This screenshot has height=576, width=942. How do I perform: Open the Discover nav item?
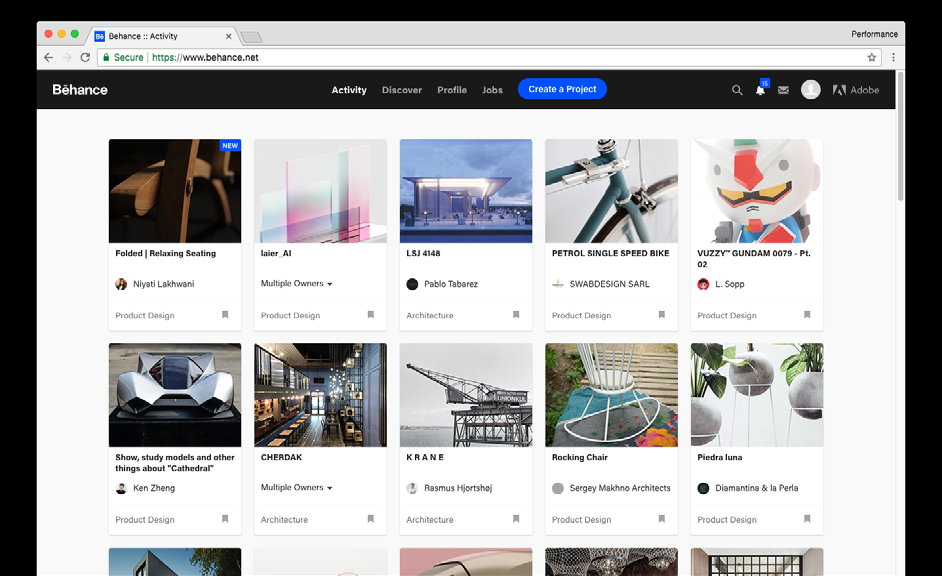pos(402,90)
